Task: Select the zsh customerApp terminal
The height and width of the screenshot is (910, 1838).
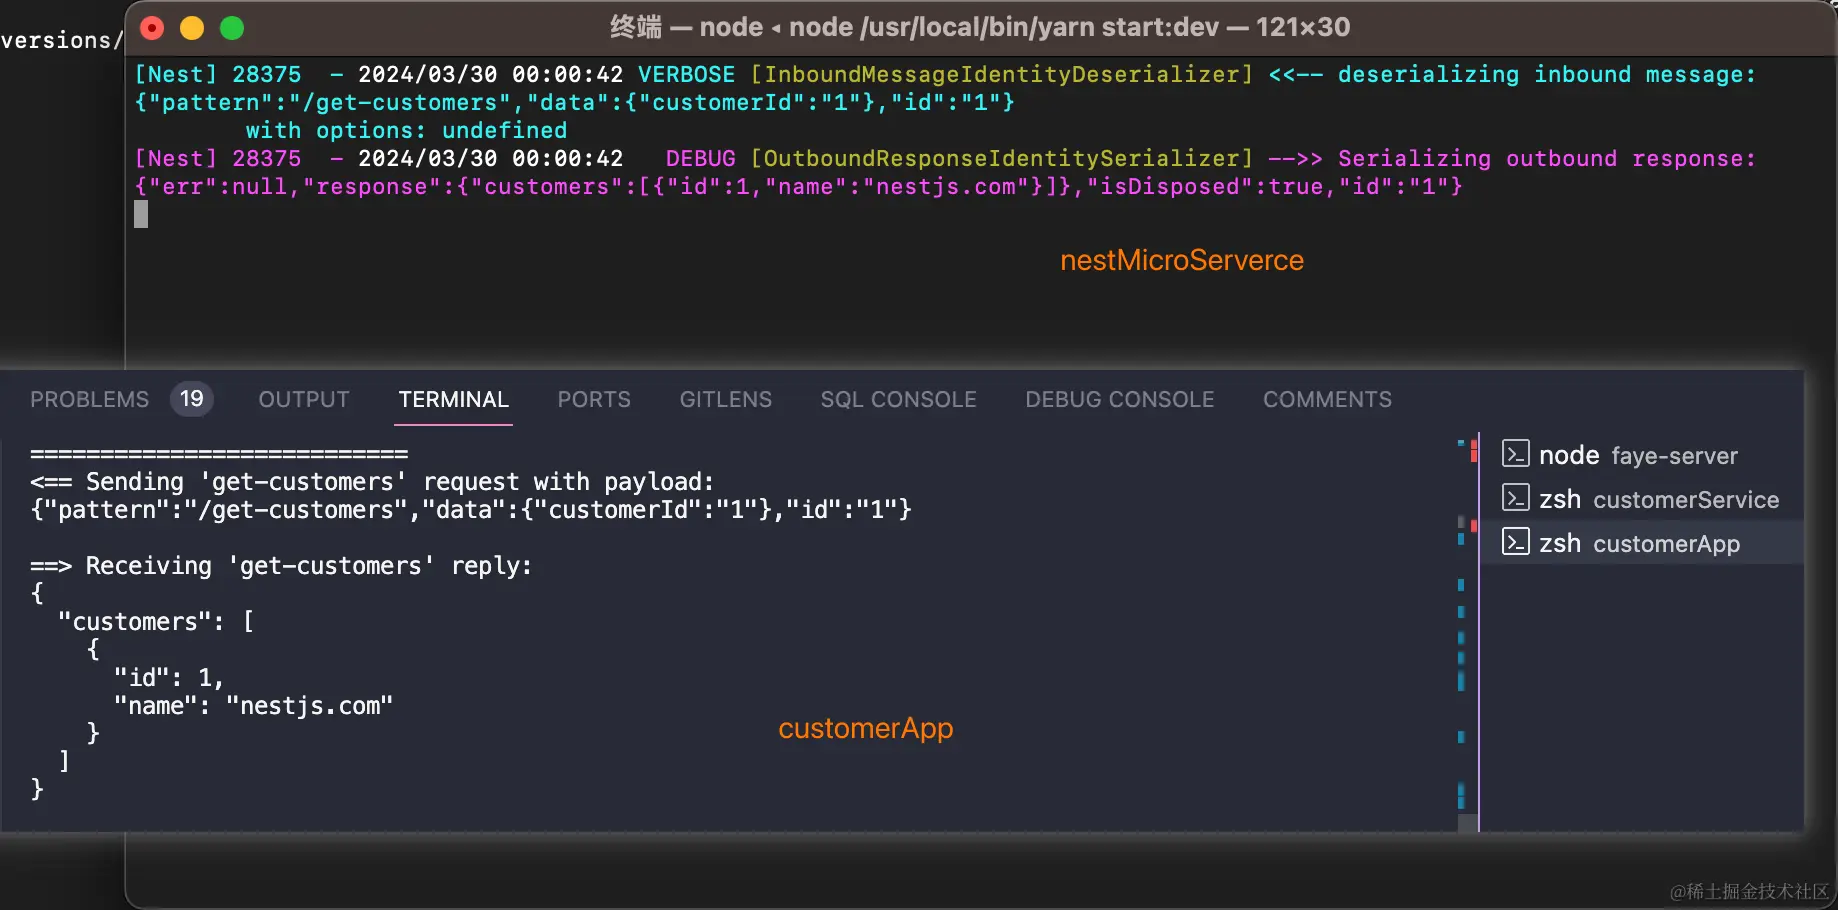Action: (1641, 543)
